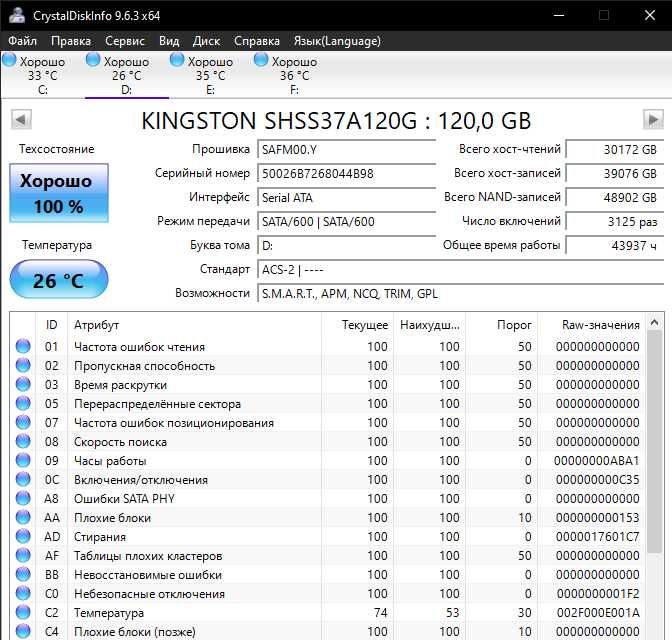
Task: Click the Возможности field S.M.A.R.T., APM, NCQ
Action: tap(460, 294)
